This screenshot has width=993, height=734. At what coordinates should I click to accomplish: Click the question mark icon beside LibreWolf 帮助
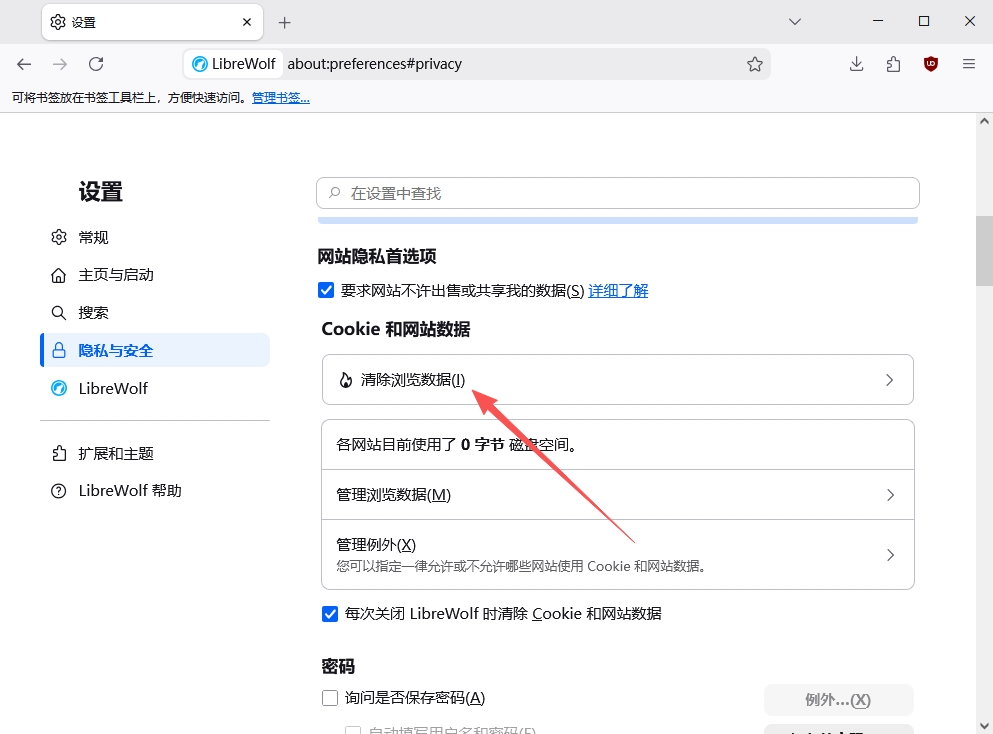(x=59, y=491)
